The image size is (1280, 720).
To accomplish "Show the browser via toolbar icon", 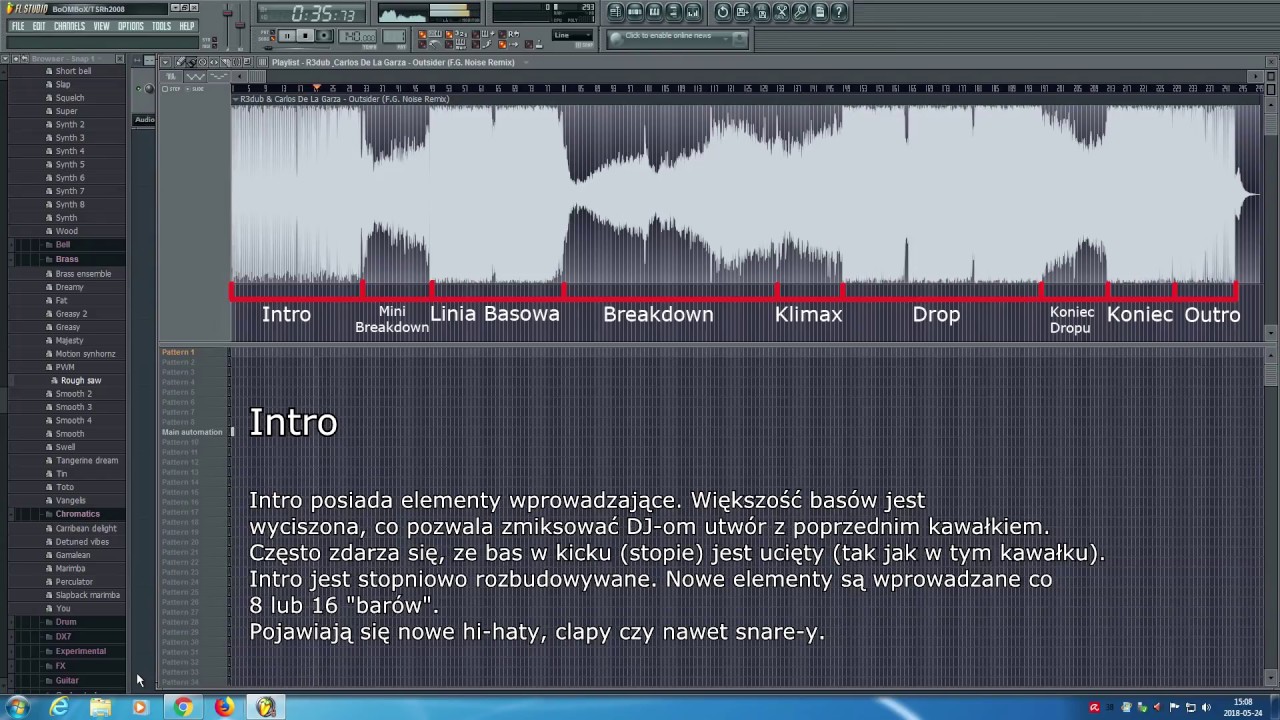I will [673, 12].
